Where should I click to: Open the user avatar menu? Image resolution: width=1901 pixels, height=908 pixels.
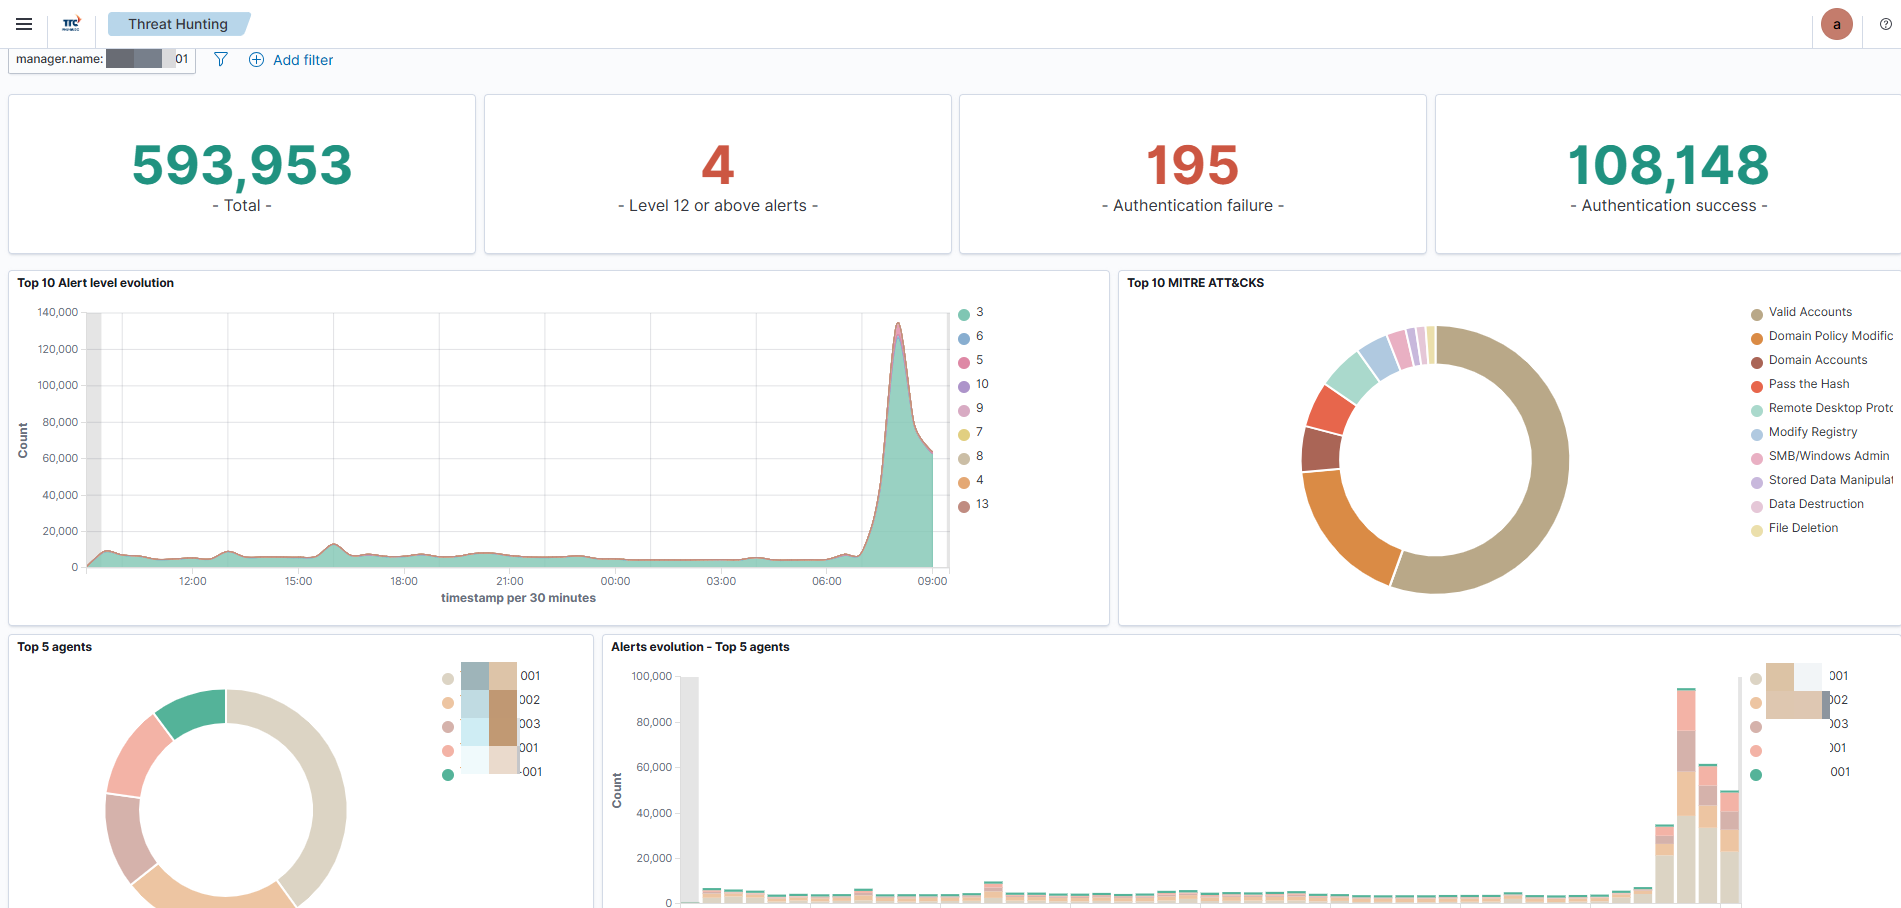click(1836, 24)
